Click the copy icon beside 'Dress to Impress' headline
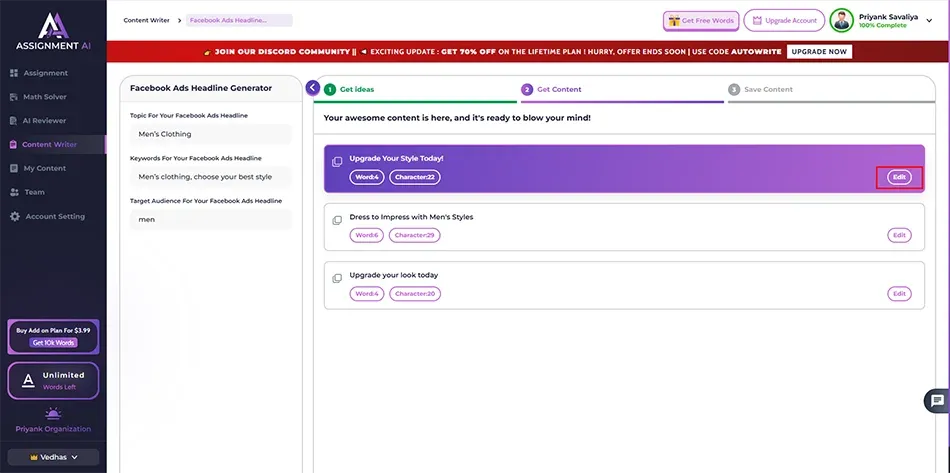950x473 pixels. pyautogui.click(x=337, y=219)
